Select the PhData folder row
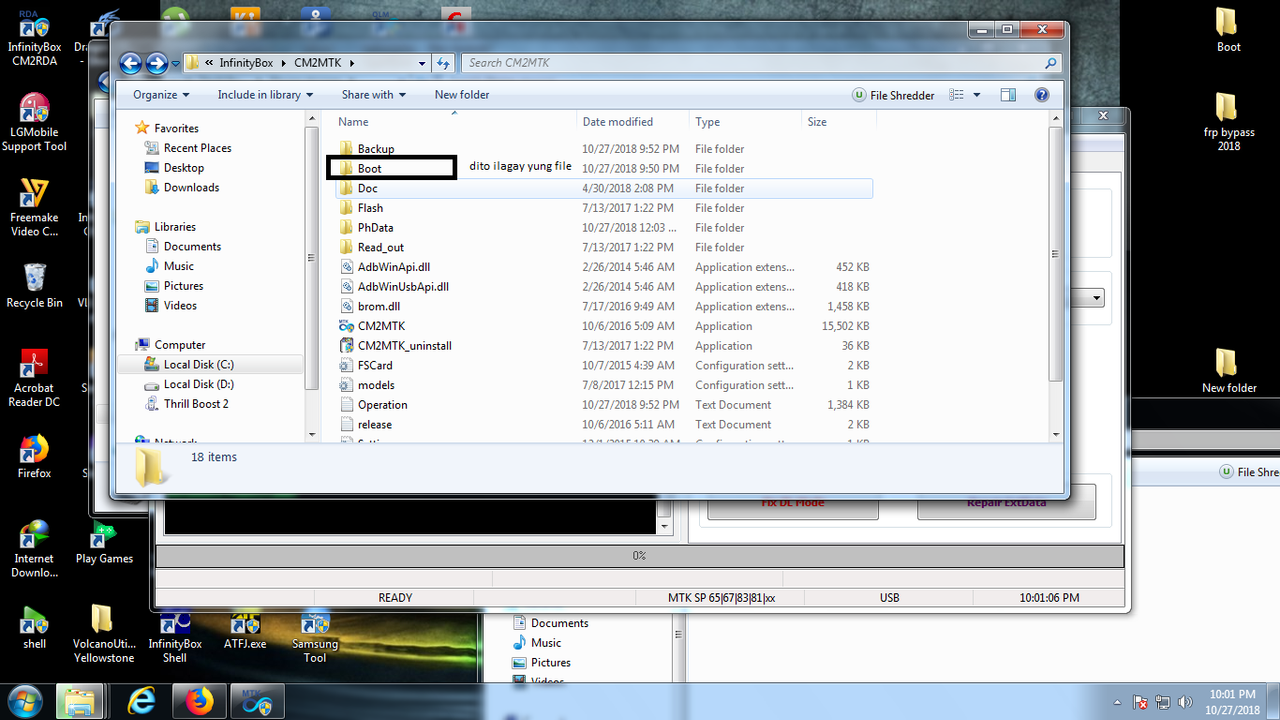The width and height of the screenshot is (1280, 720). [x=604, y=228]
